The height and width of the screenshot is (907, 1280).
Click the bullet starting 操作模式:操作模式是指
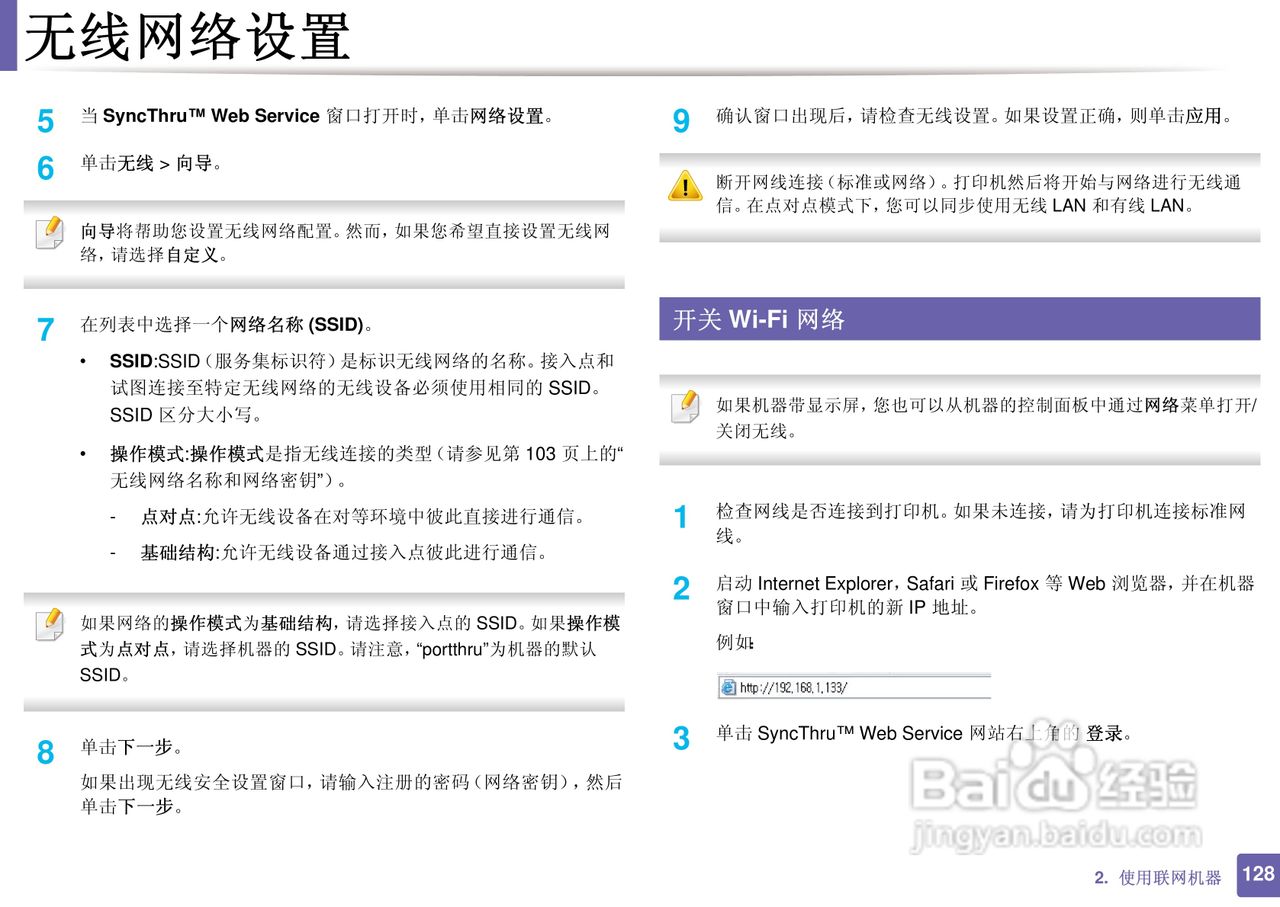(x=367, y=455)
